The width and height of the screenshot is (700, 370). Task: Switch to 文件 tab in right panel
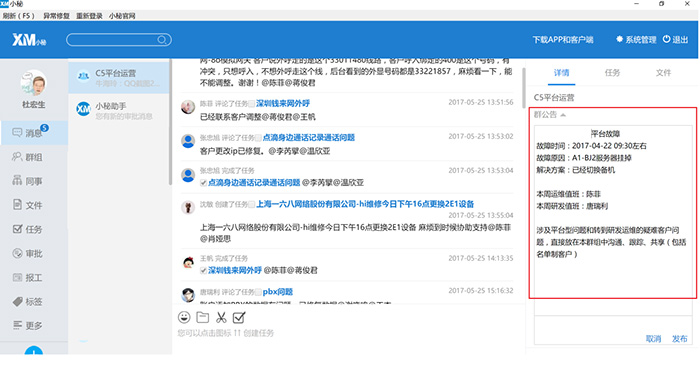click(663, 73)
